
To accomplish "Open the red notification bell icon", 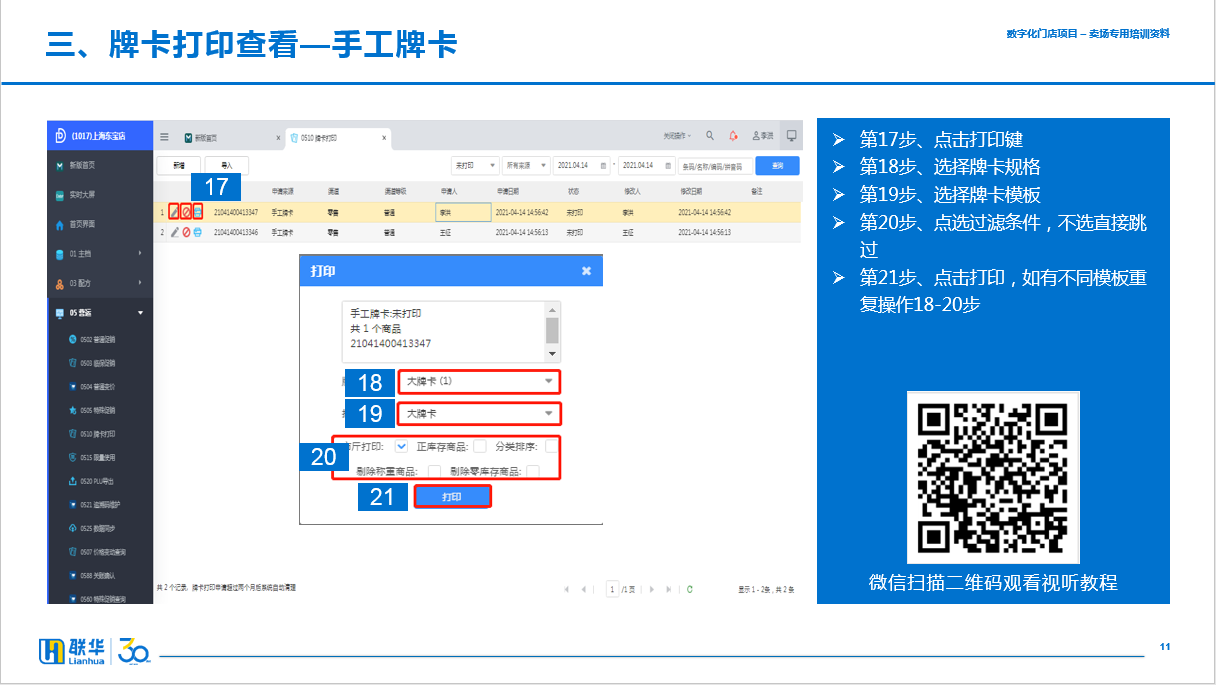I will pos(733,136).
